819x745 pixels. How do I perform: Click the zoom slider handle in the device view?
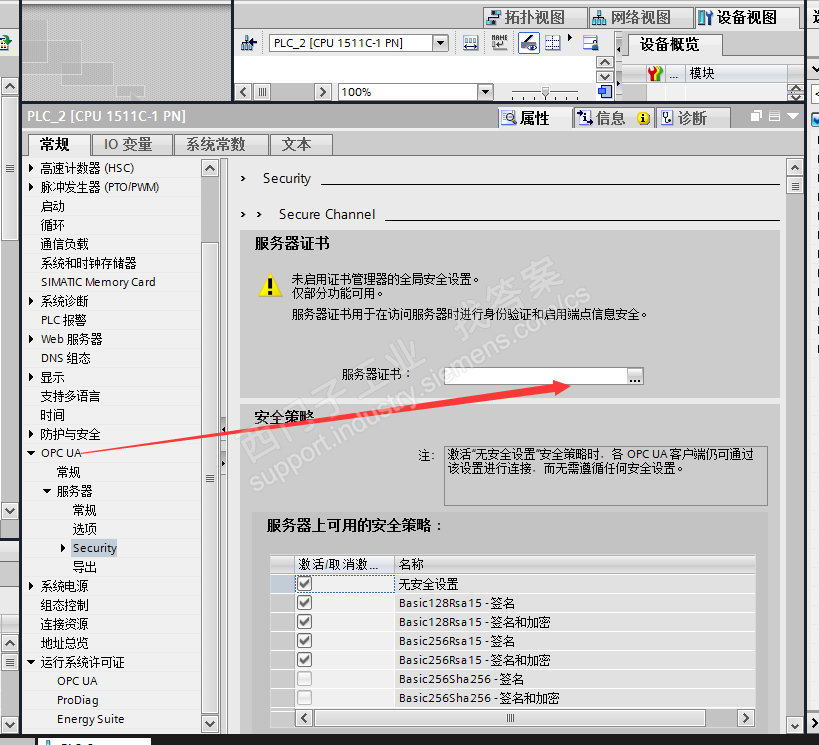[545, 92]
